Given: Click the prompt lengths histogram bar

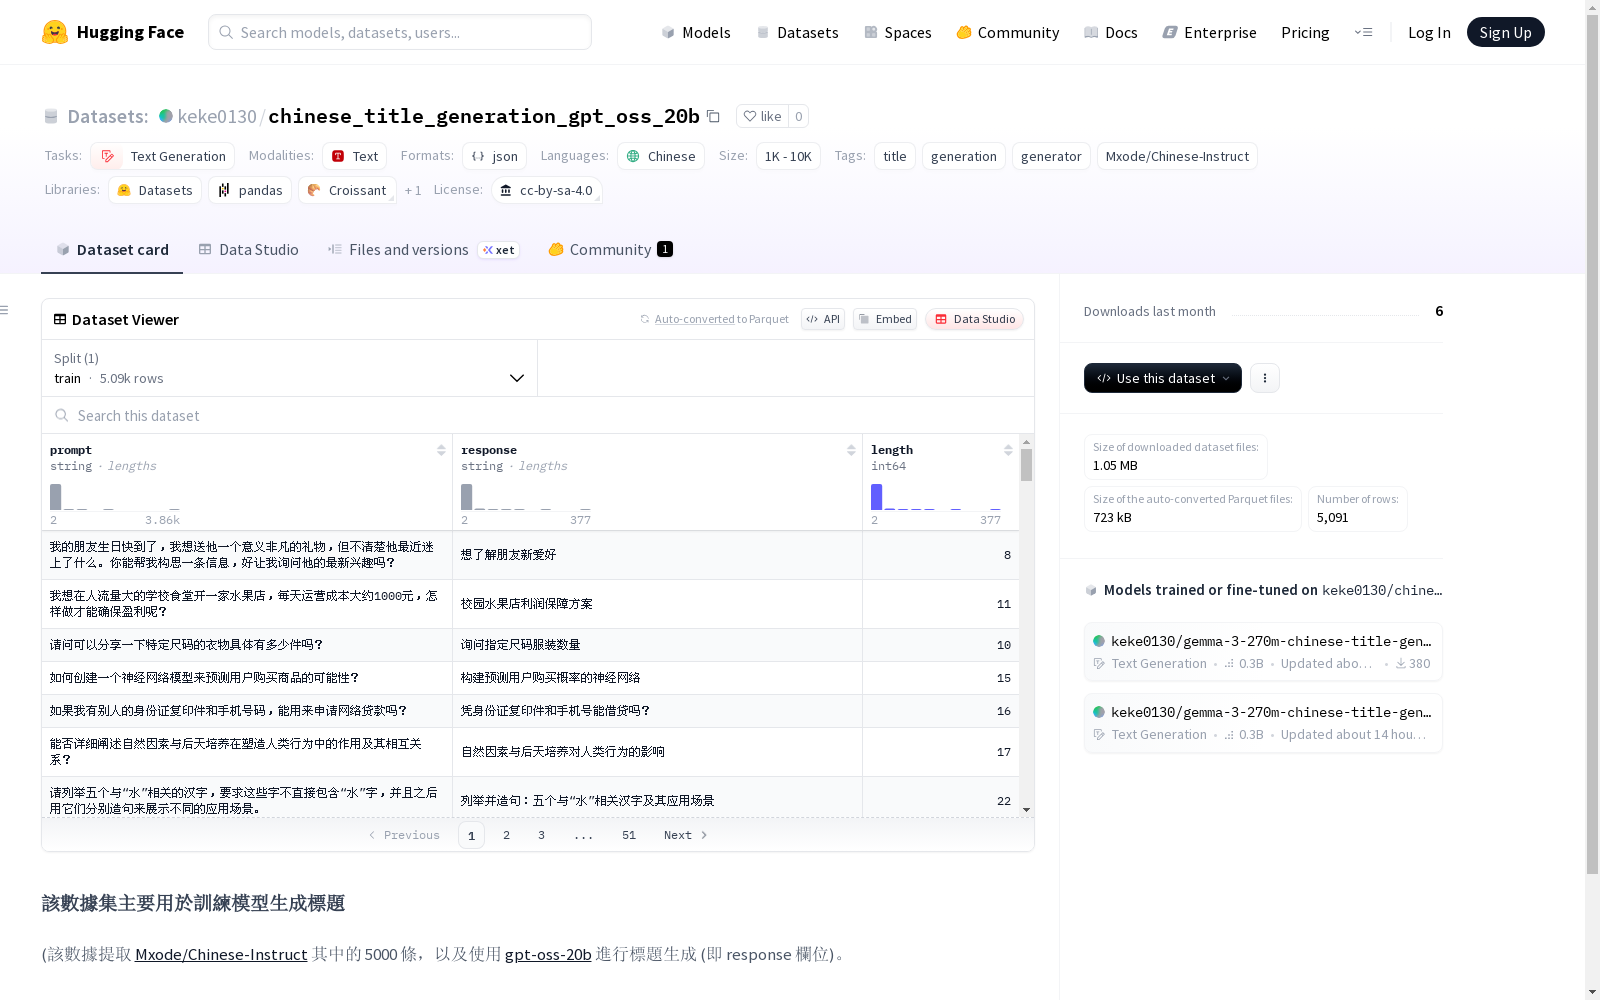Looking at the screenshot, I should pos(56,497).
